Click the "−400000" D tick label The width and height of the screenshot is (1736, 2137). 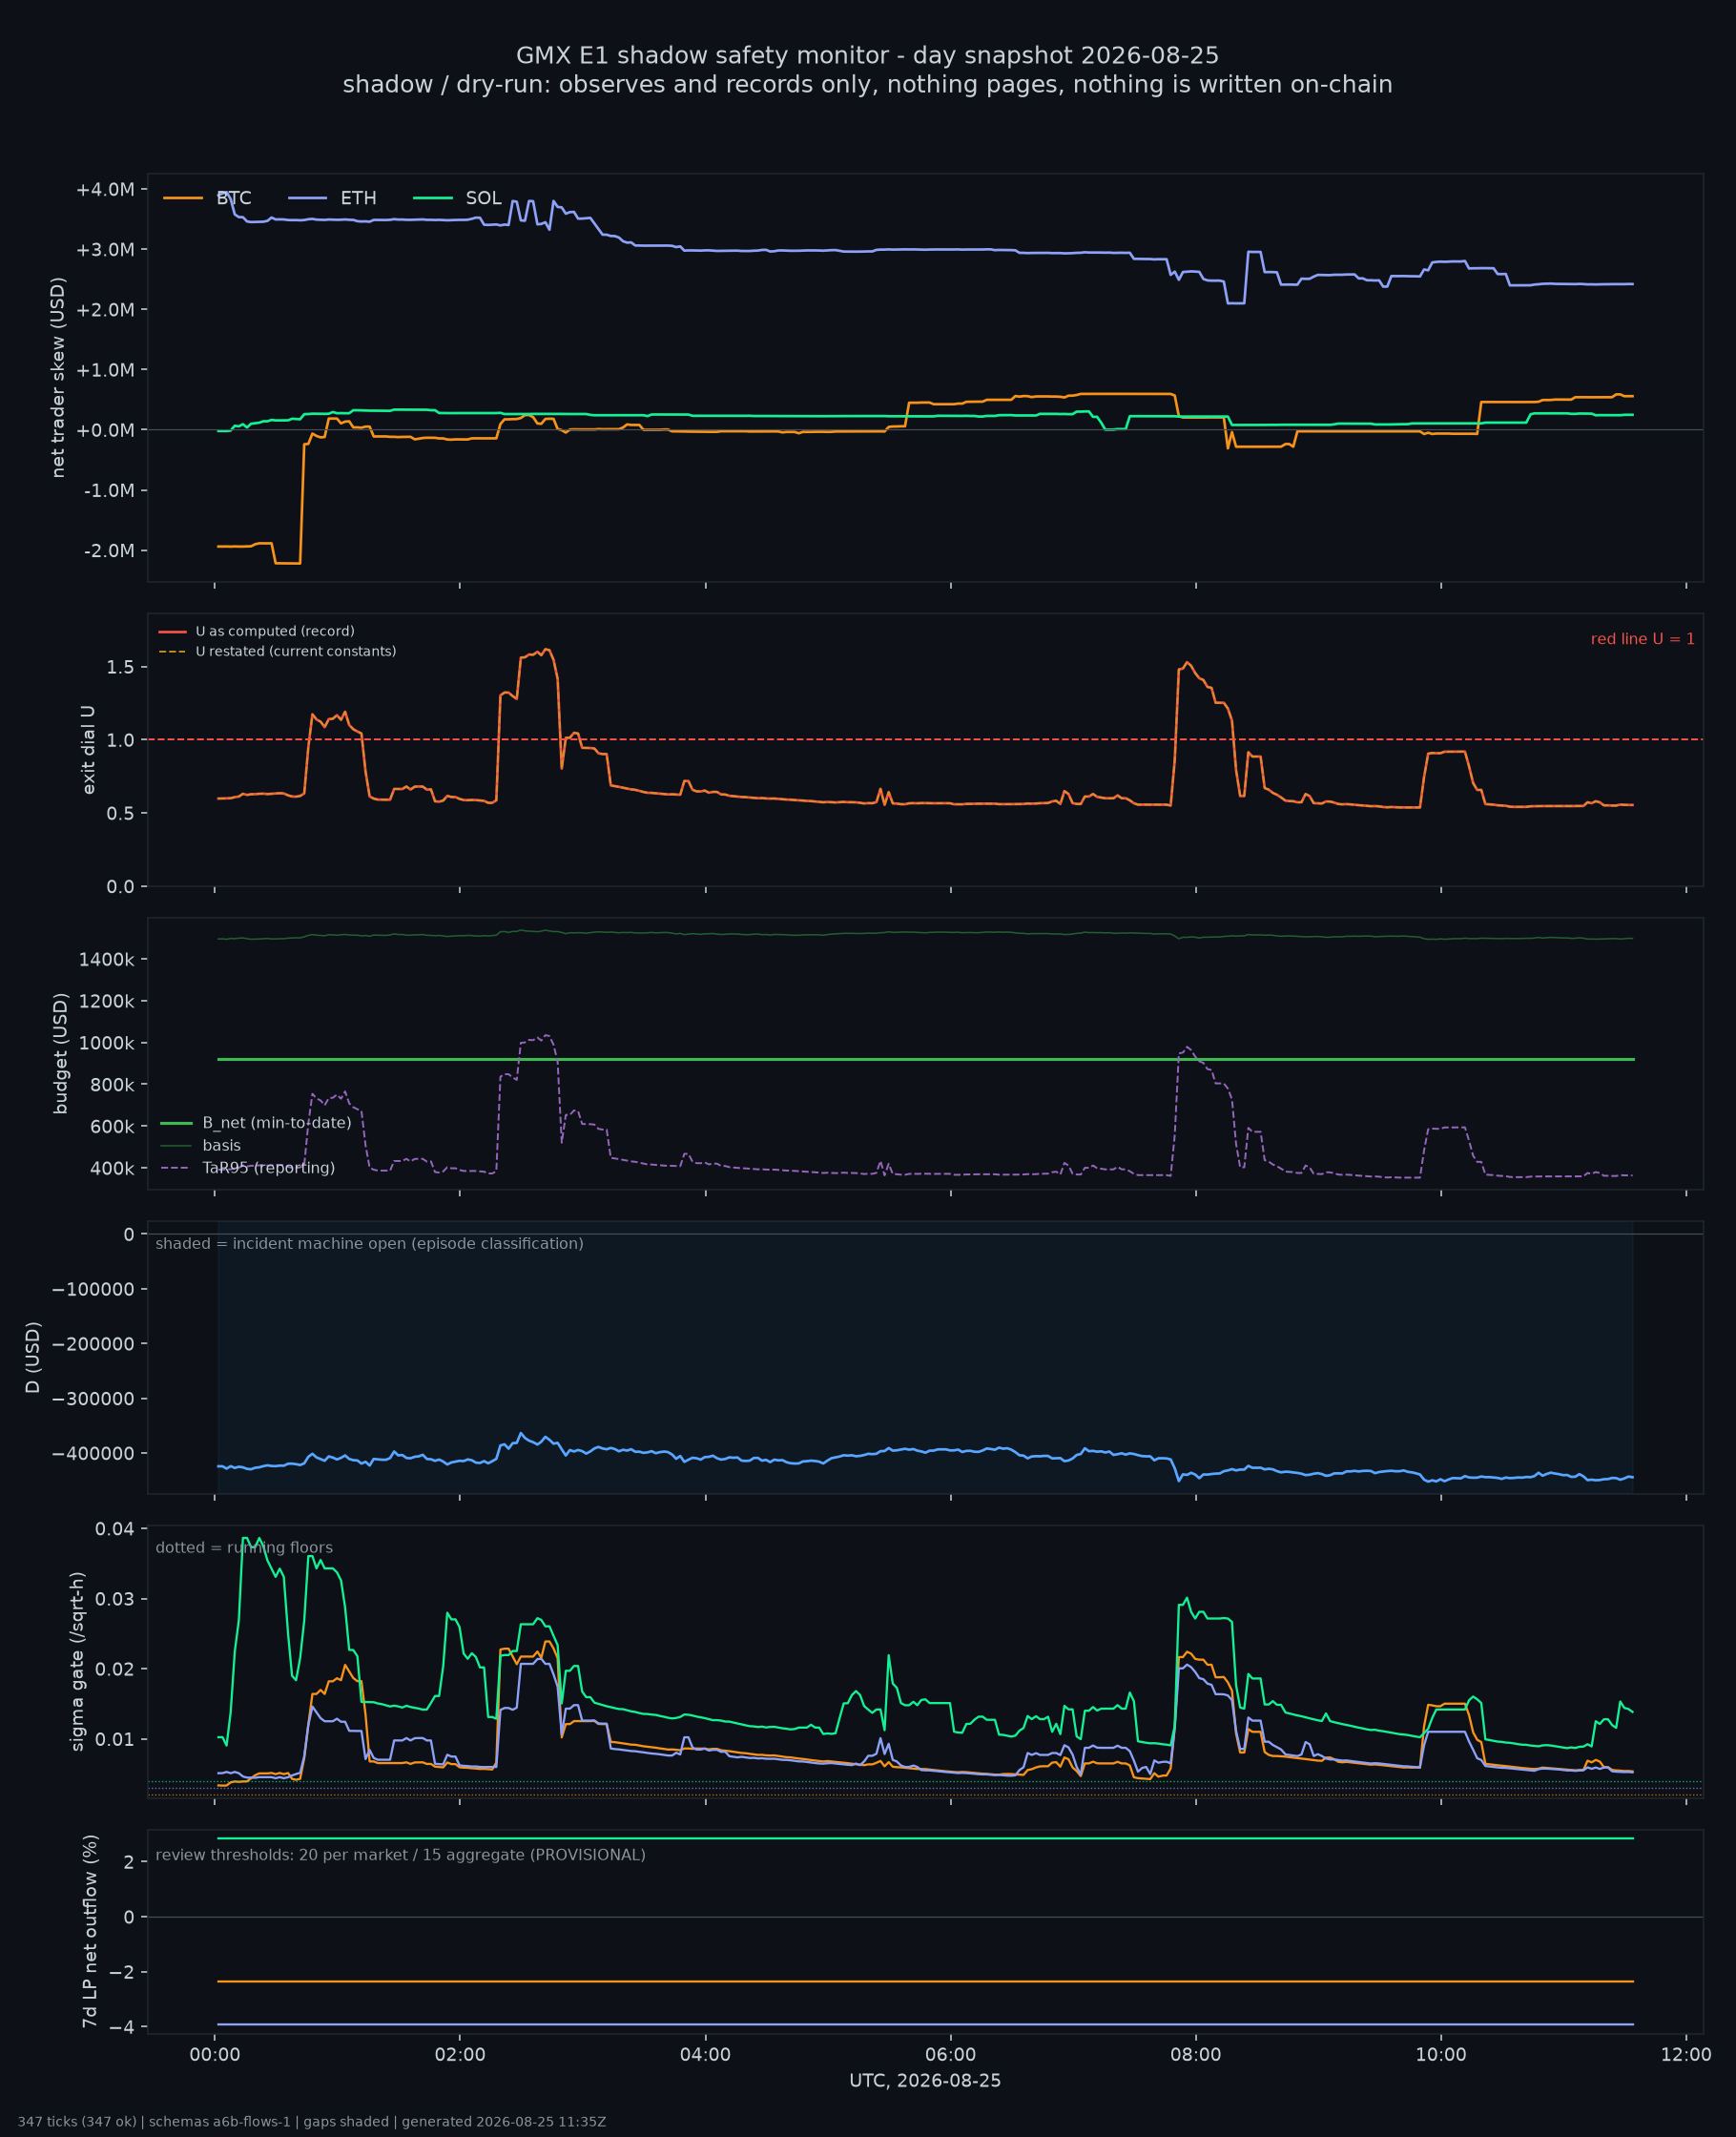(x=93, y=1454)
